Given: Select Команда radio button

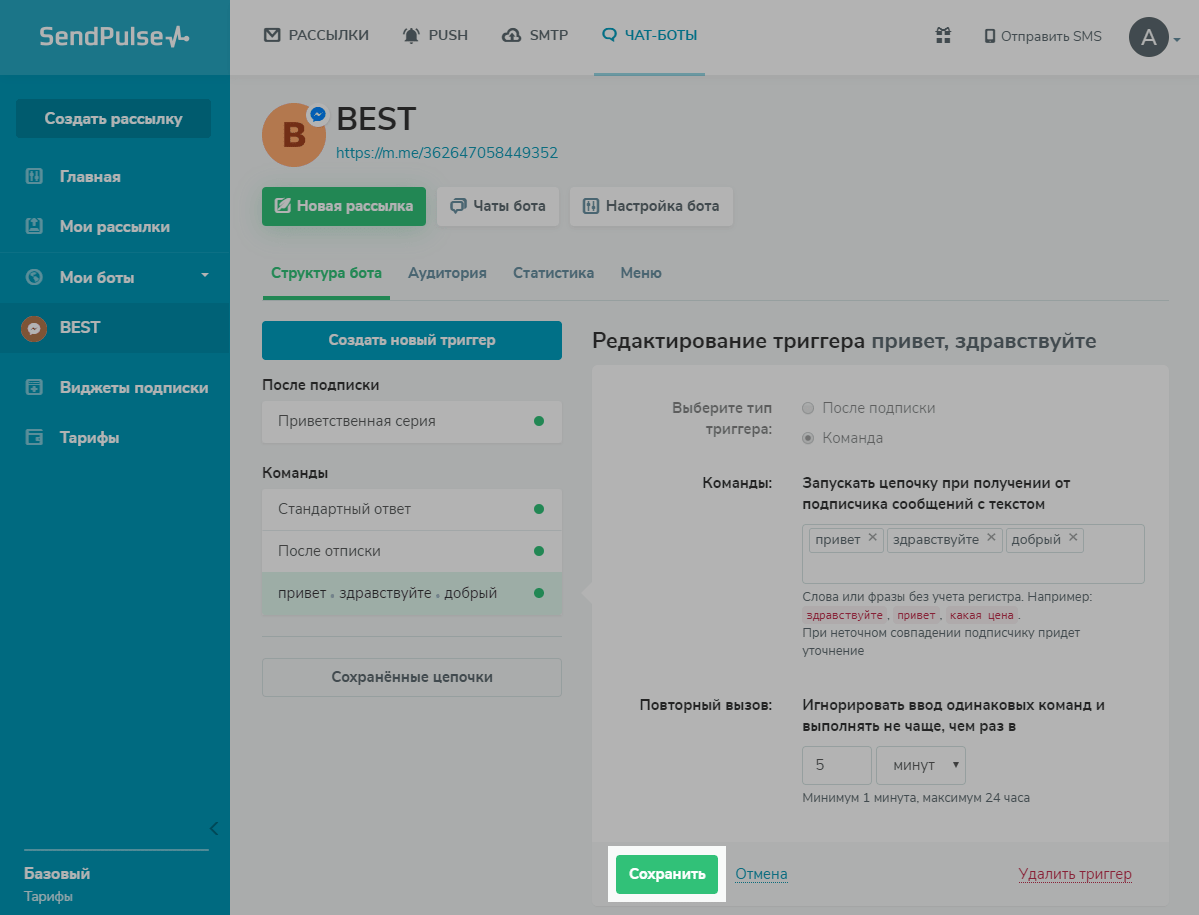Looking at the screenshot, I should pos(807,438).
